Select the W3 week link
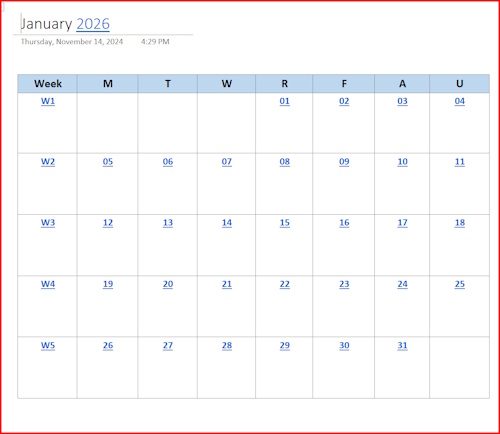Screen dimensions: 500x434 pos(48,223)
